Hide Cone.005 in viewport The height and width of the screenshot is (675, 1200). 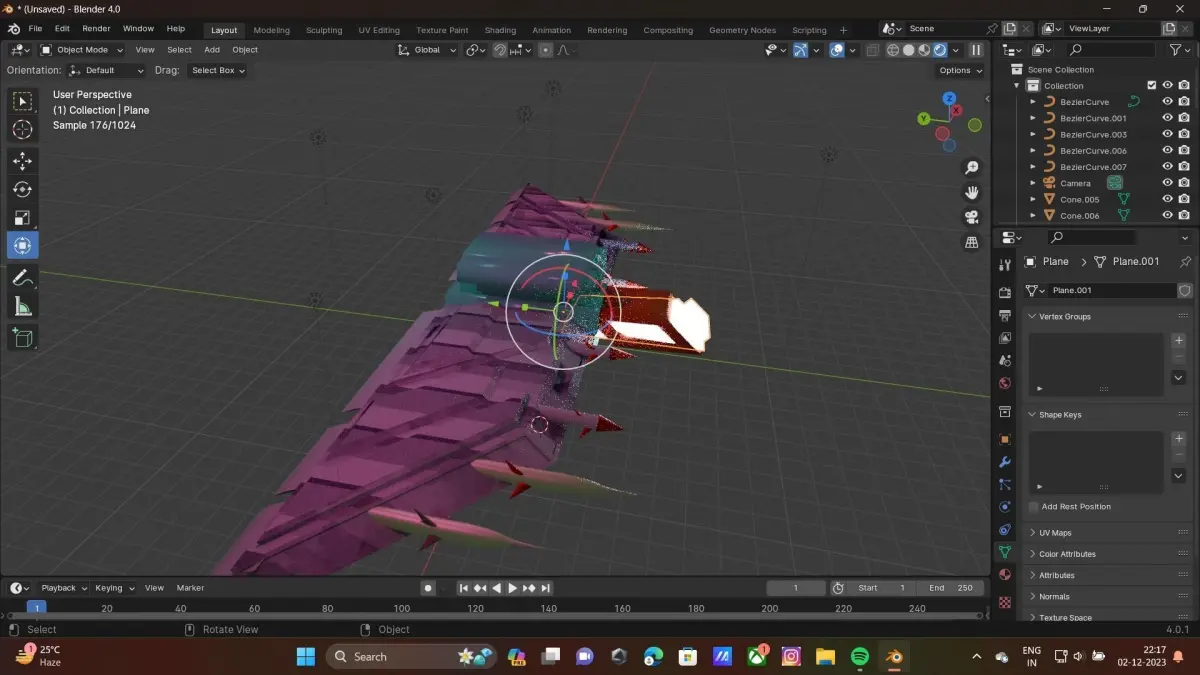click(x=1167, y=199)
